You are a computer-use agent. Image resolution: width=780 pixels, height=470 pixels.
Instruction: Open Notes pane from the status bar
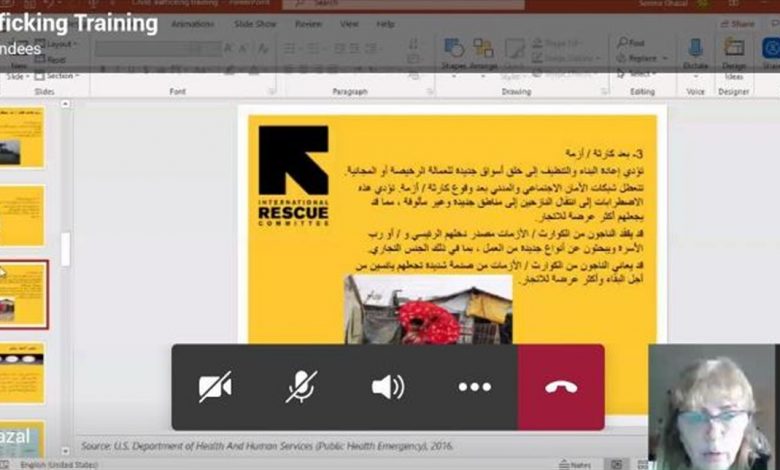click(575, 465)
